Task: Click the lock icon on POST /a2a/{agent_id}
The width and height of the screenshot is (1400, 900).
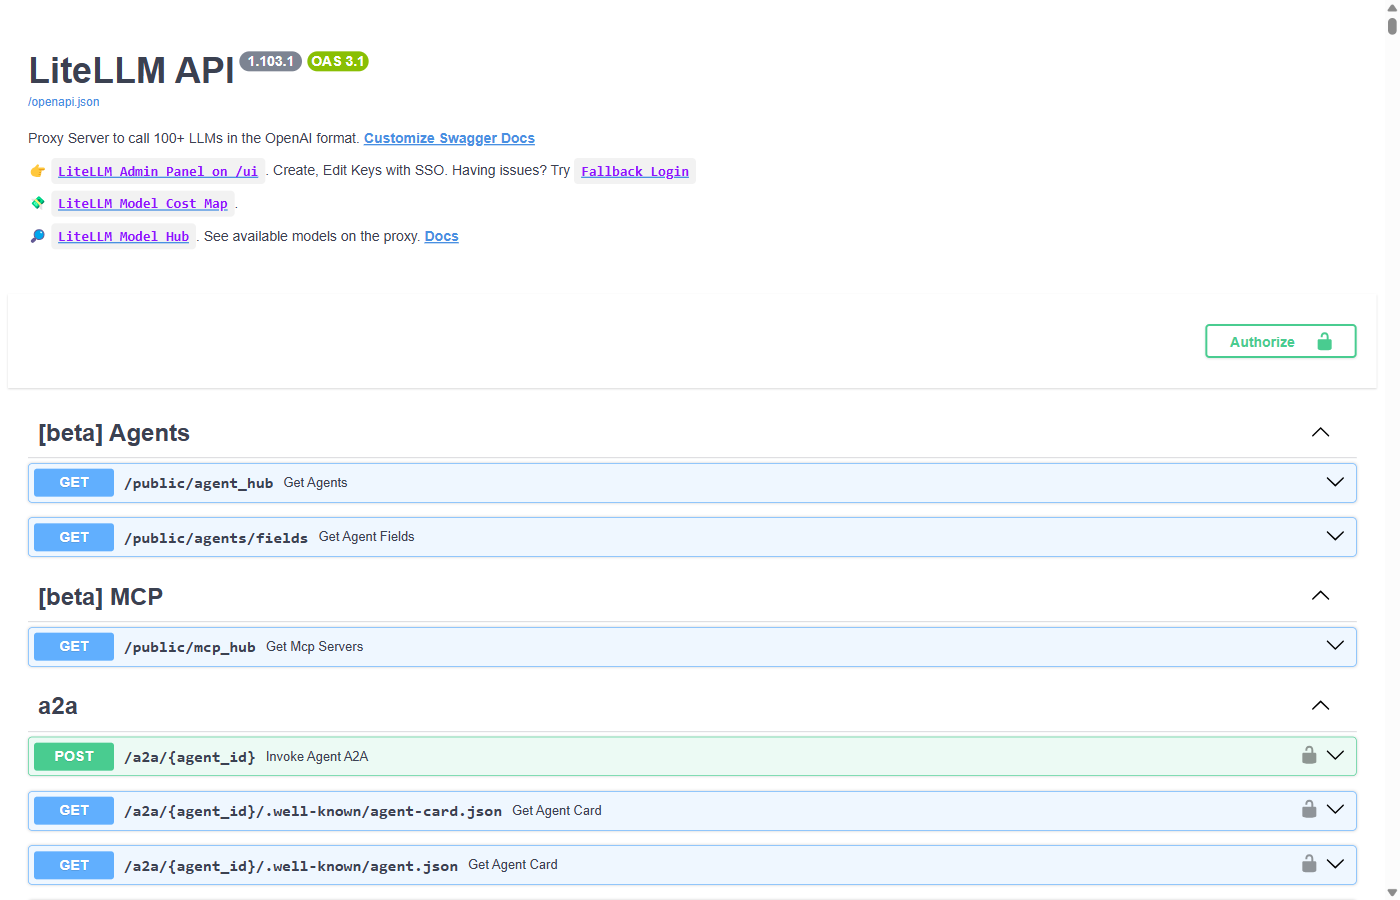Action: pyautogui.click(x=1309, y=755)
